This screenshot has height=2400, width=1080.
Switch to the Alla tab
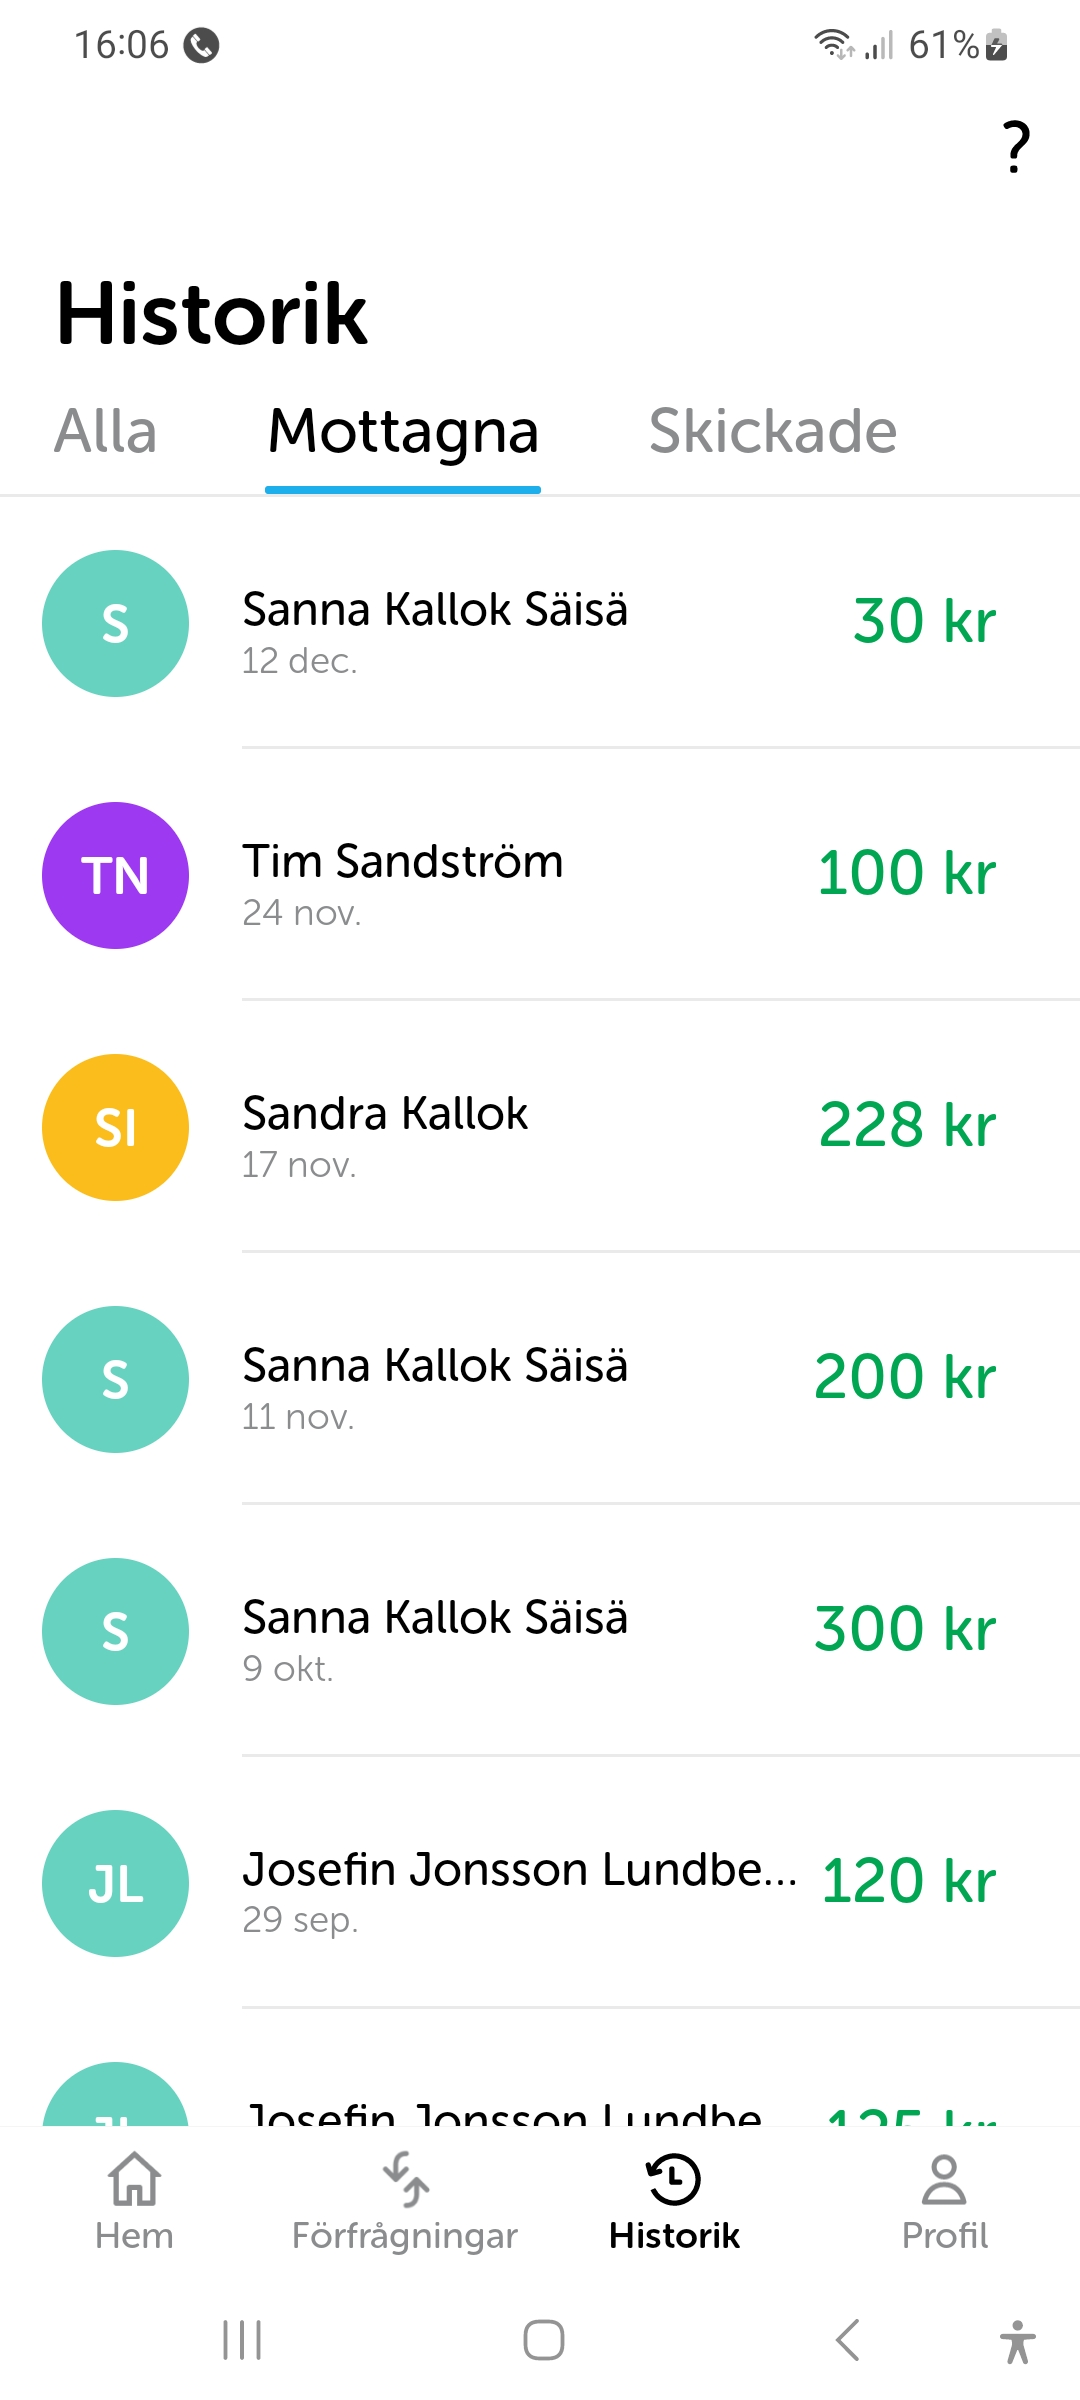coord(106,432)
